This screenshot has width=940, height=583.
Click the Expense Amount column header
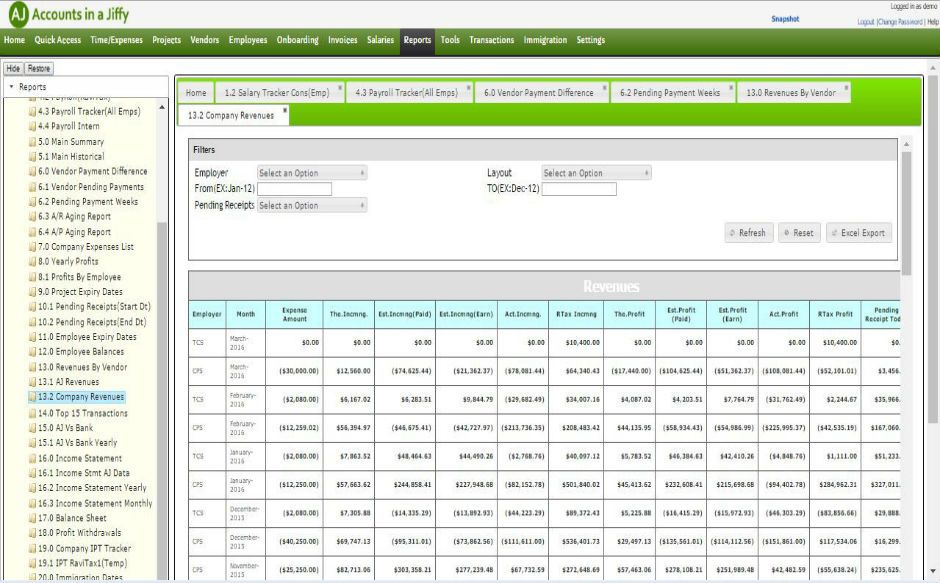[x=294, y=314]
